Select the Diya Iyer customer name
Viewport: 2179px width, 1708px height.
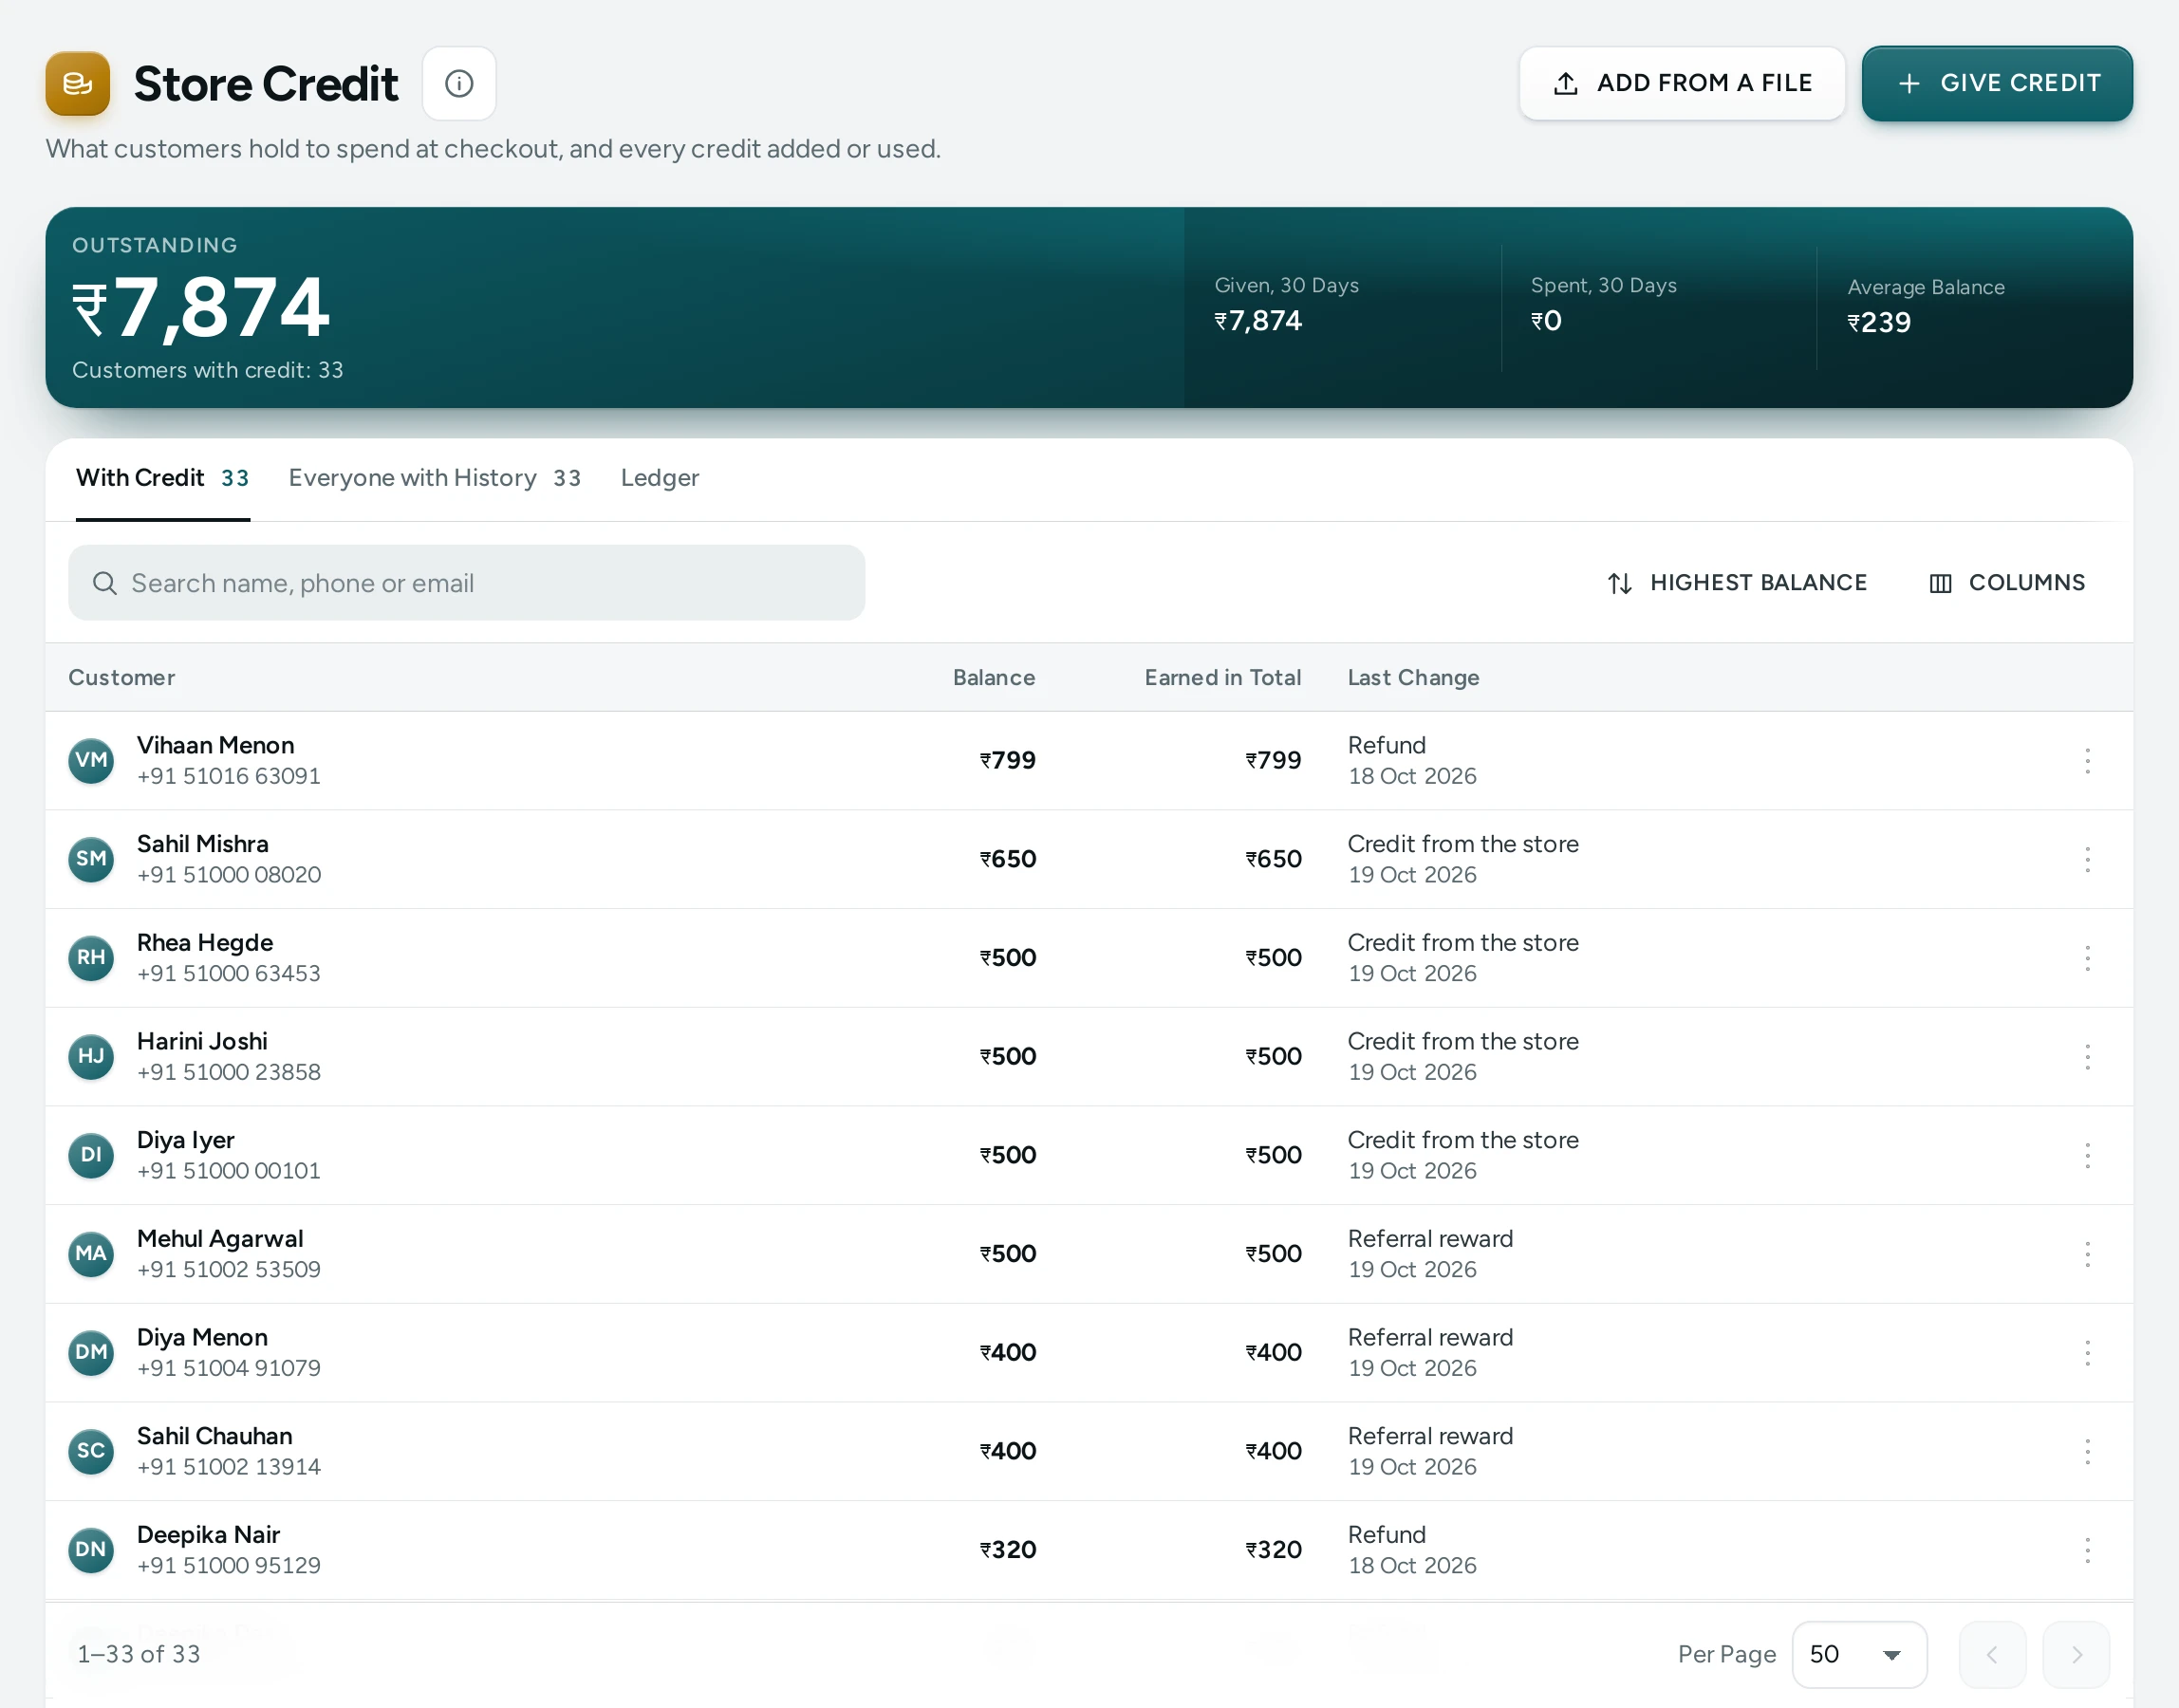pos(186,1140)
